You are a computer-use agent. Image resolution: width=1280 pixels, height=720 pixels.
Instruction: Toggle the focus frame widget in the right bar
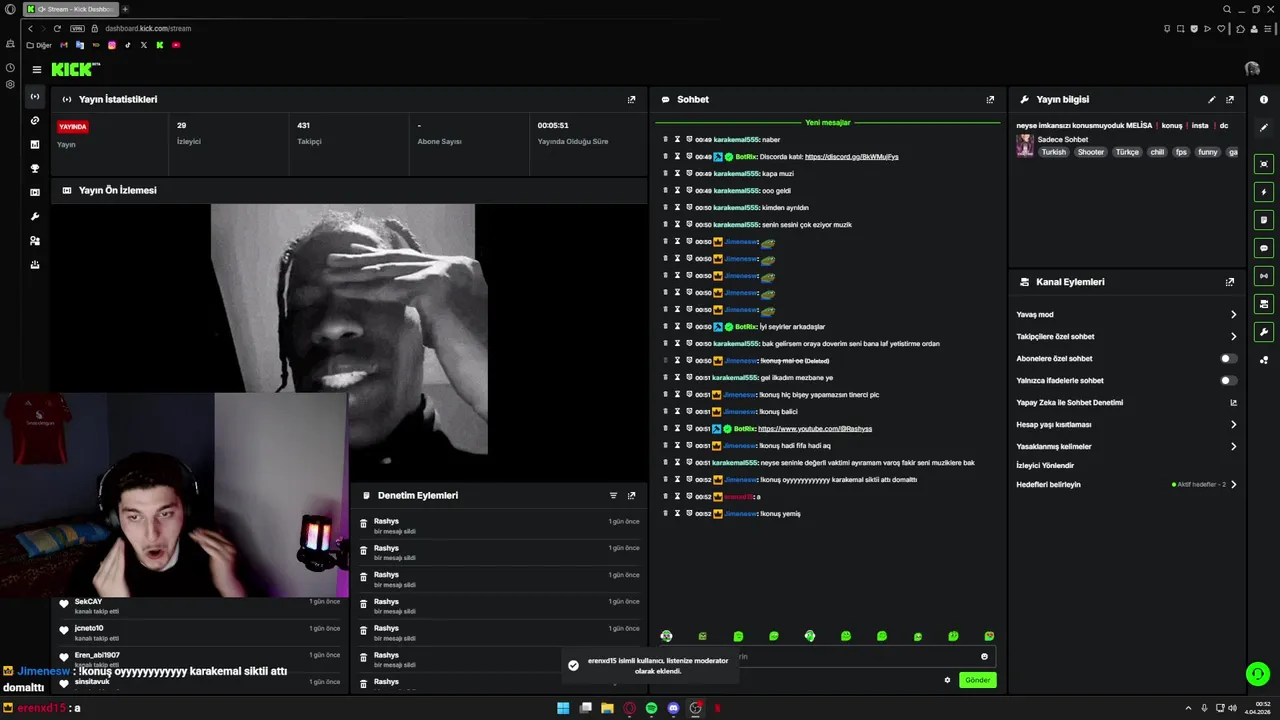[x=1264, y=164]
